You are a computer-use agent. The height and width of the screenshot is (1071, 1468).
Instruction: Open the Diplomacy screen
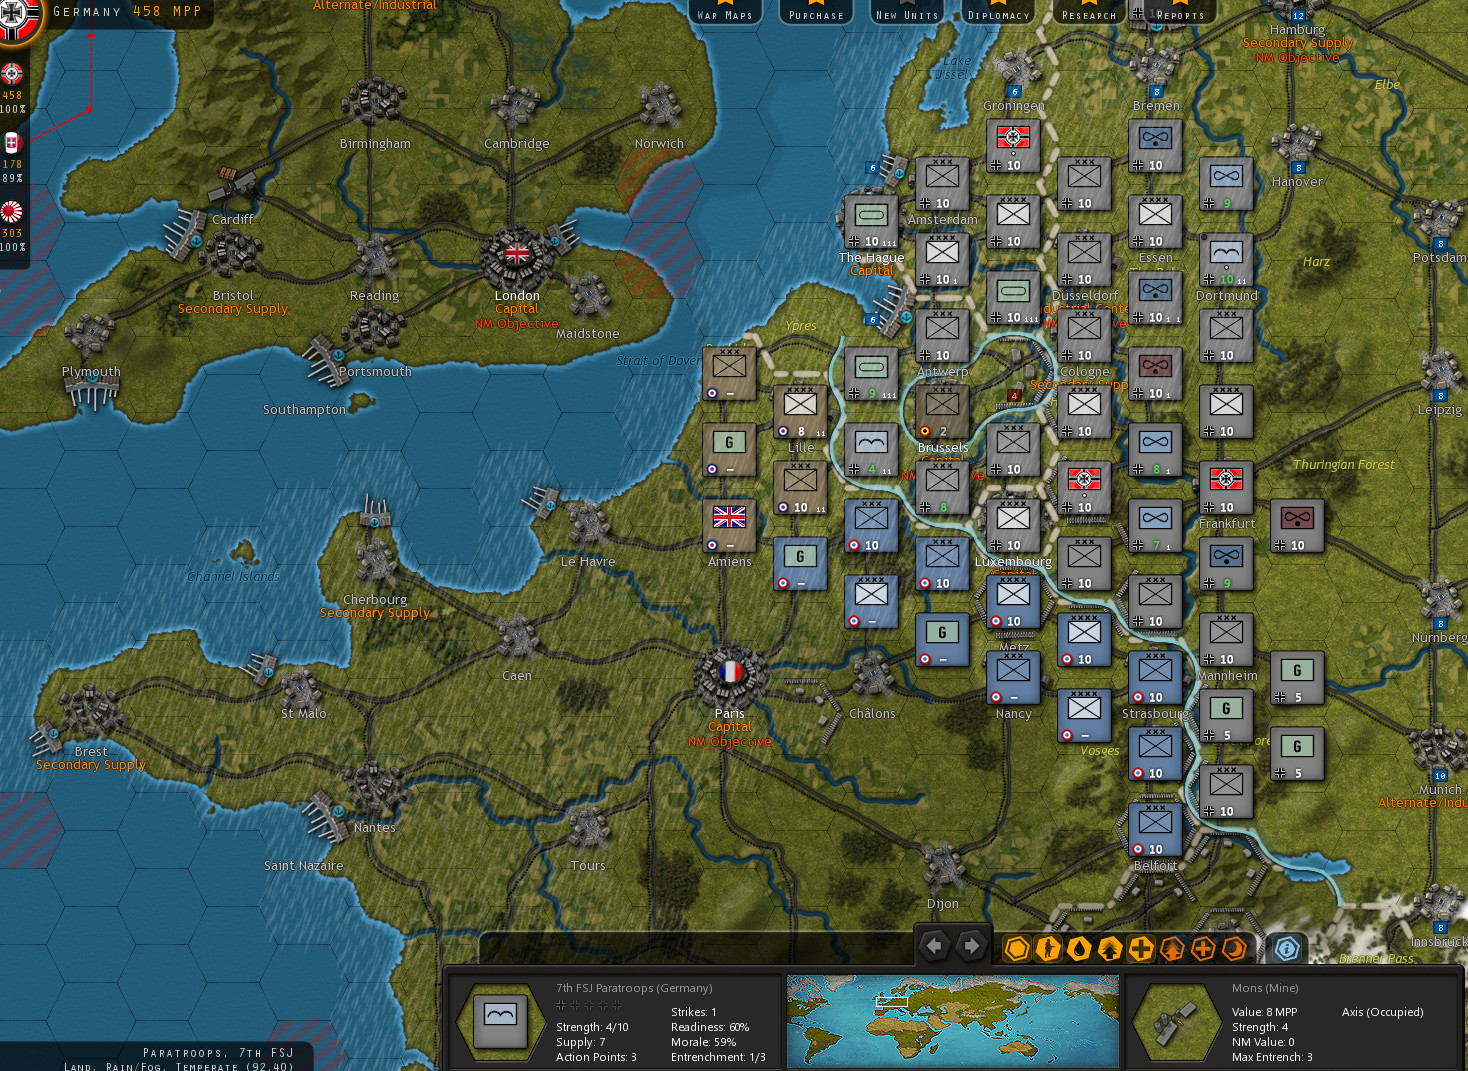click(999, 13)
